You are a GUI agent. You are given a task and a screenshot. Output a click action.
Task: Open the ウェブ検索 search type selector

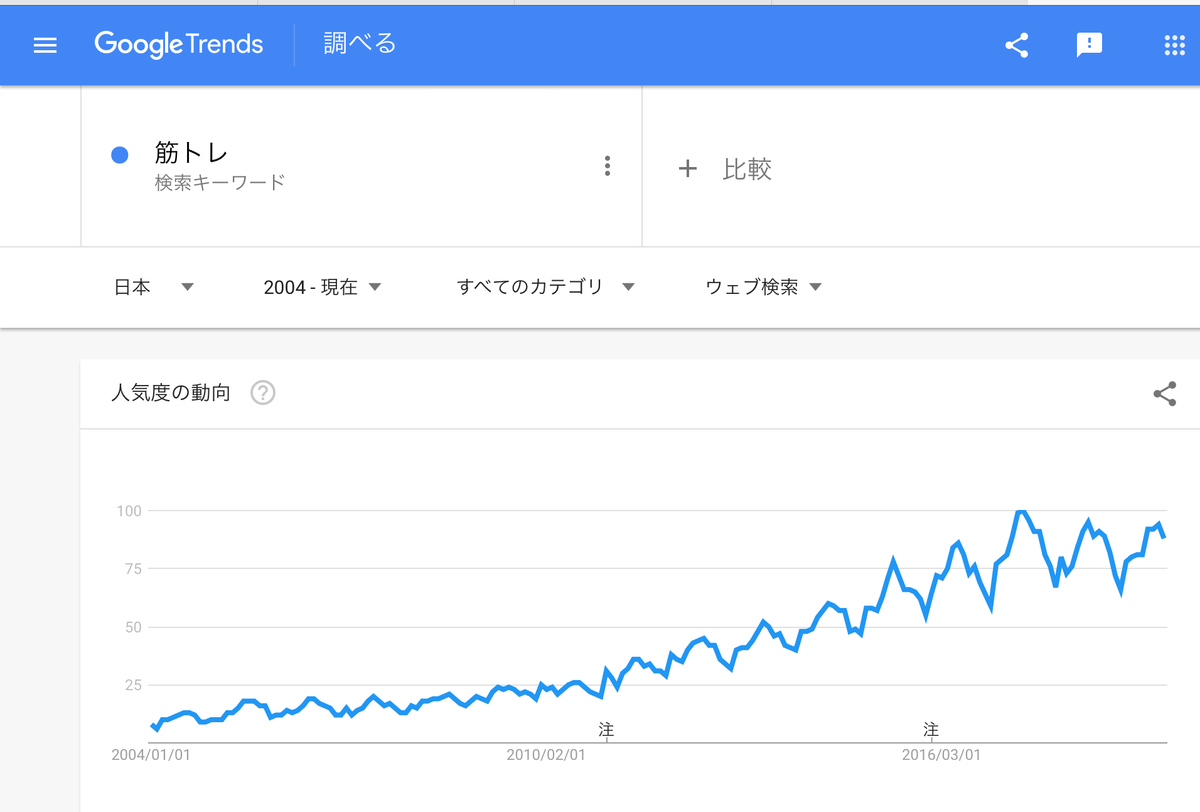761,286
